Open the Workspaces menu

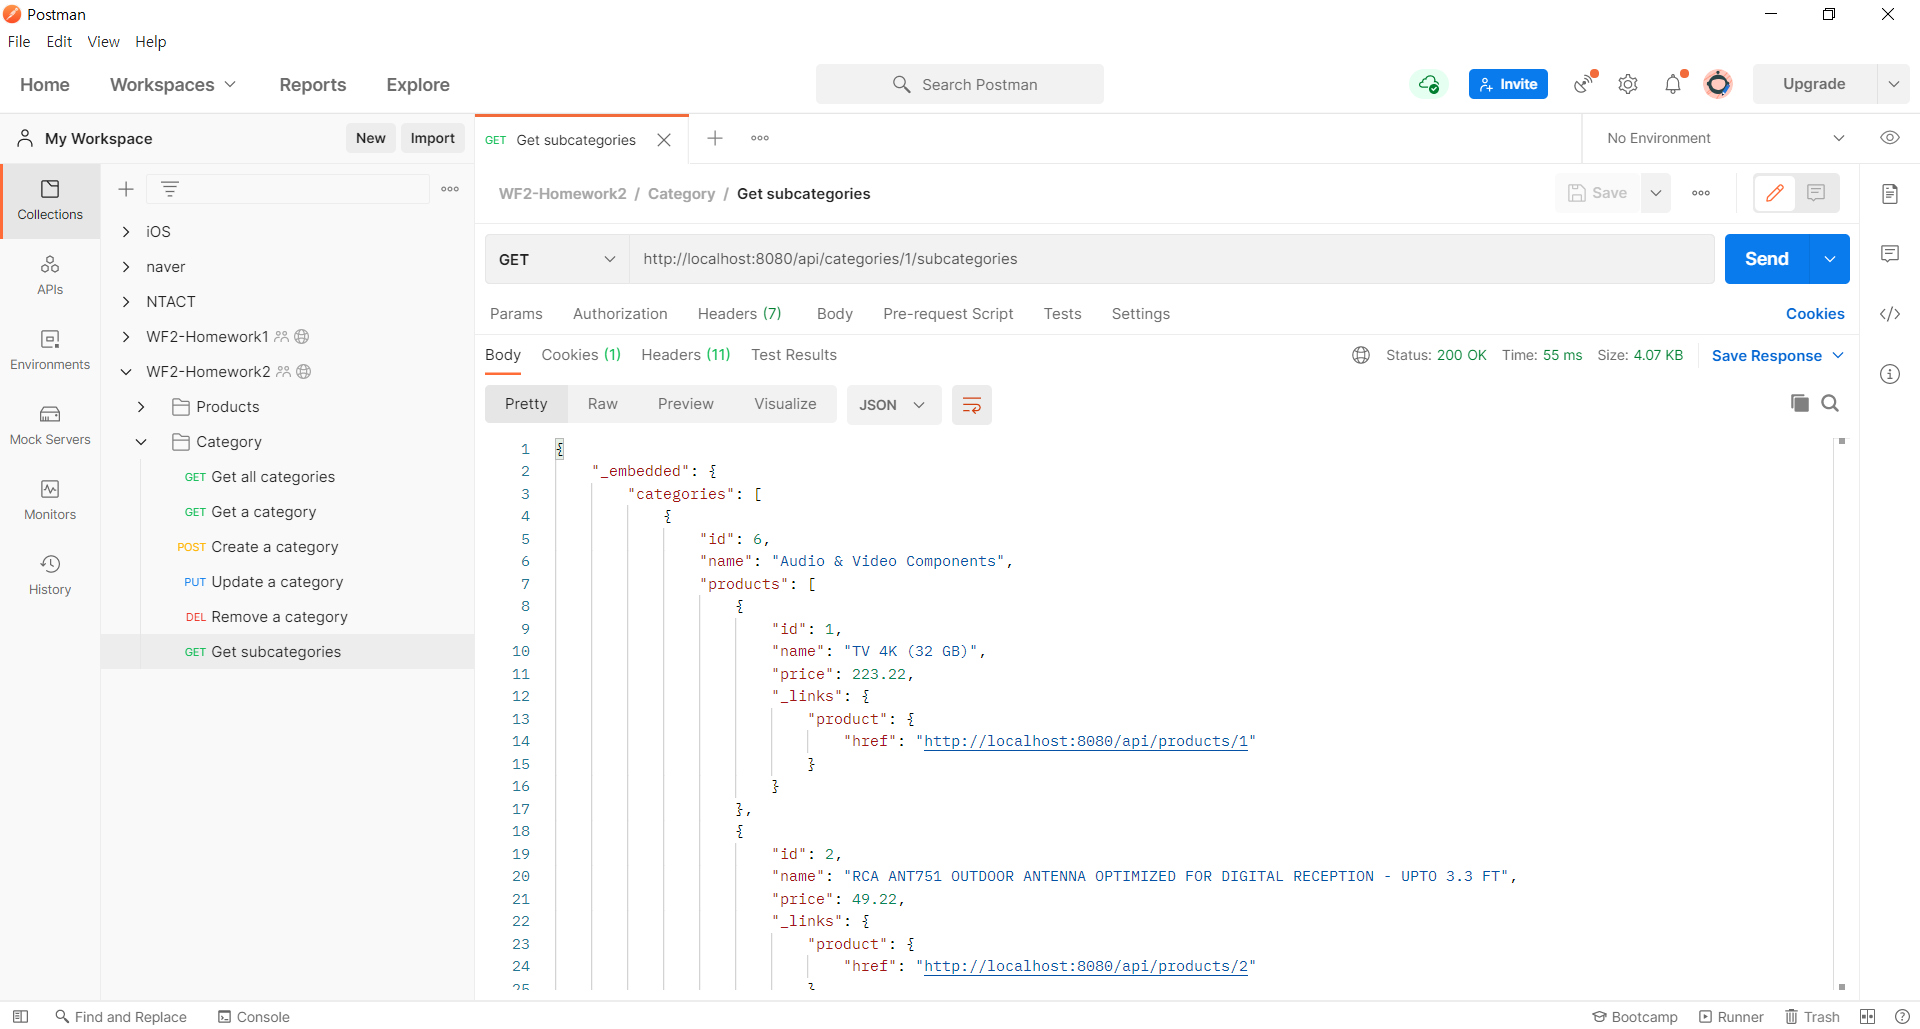tap(173, 85)
